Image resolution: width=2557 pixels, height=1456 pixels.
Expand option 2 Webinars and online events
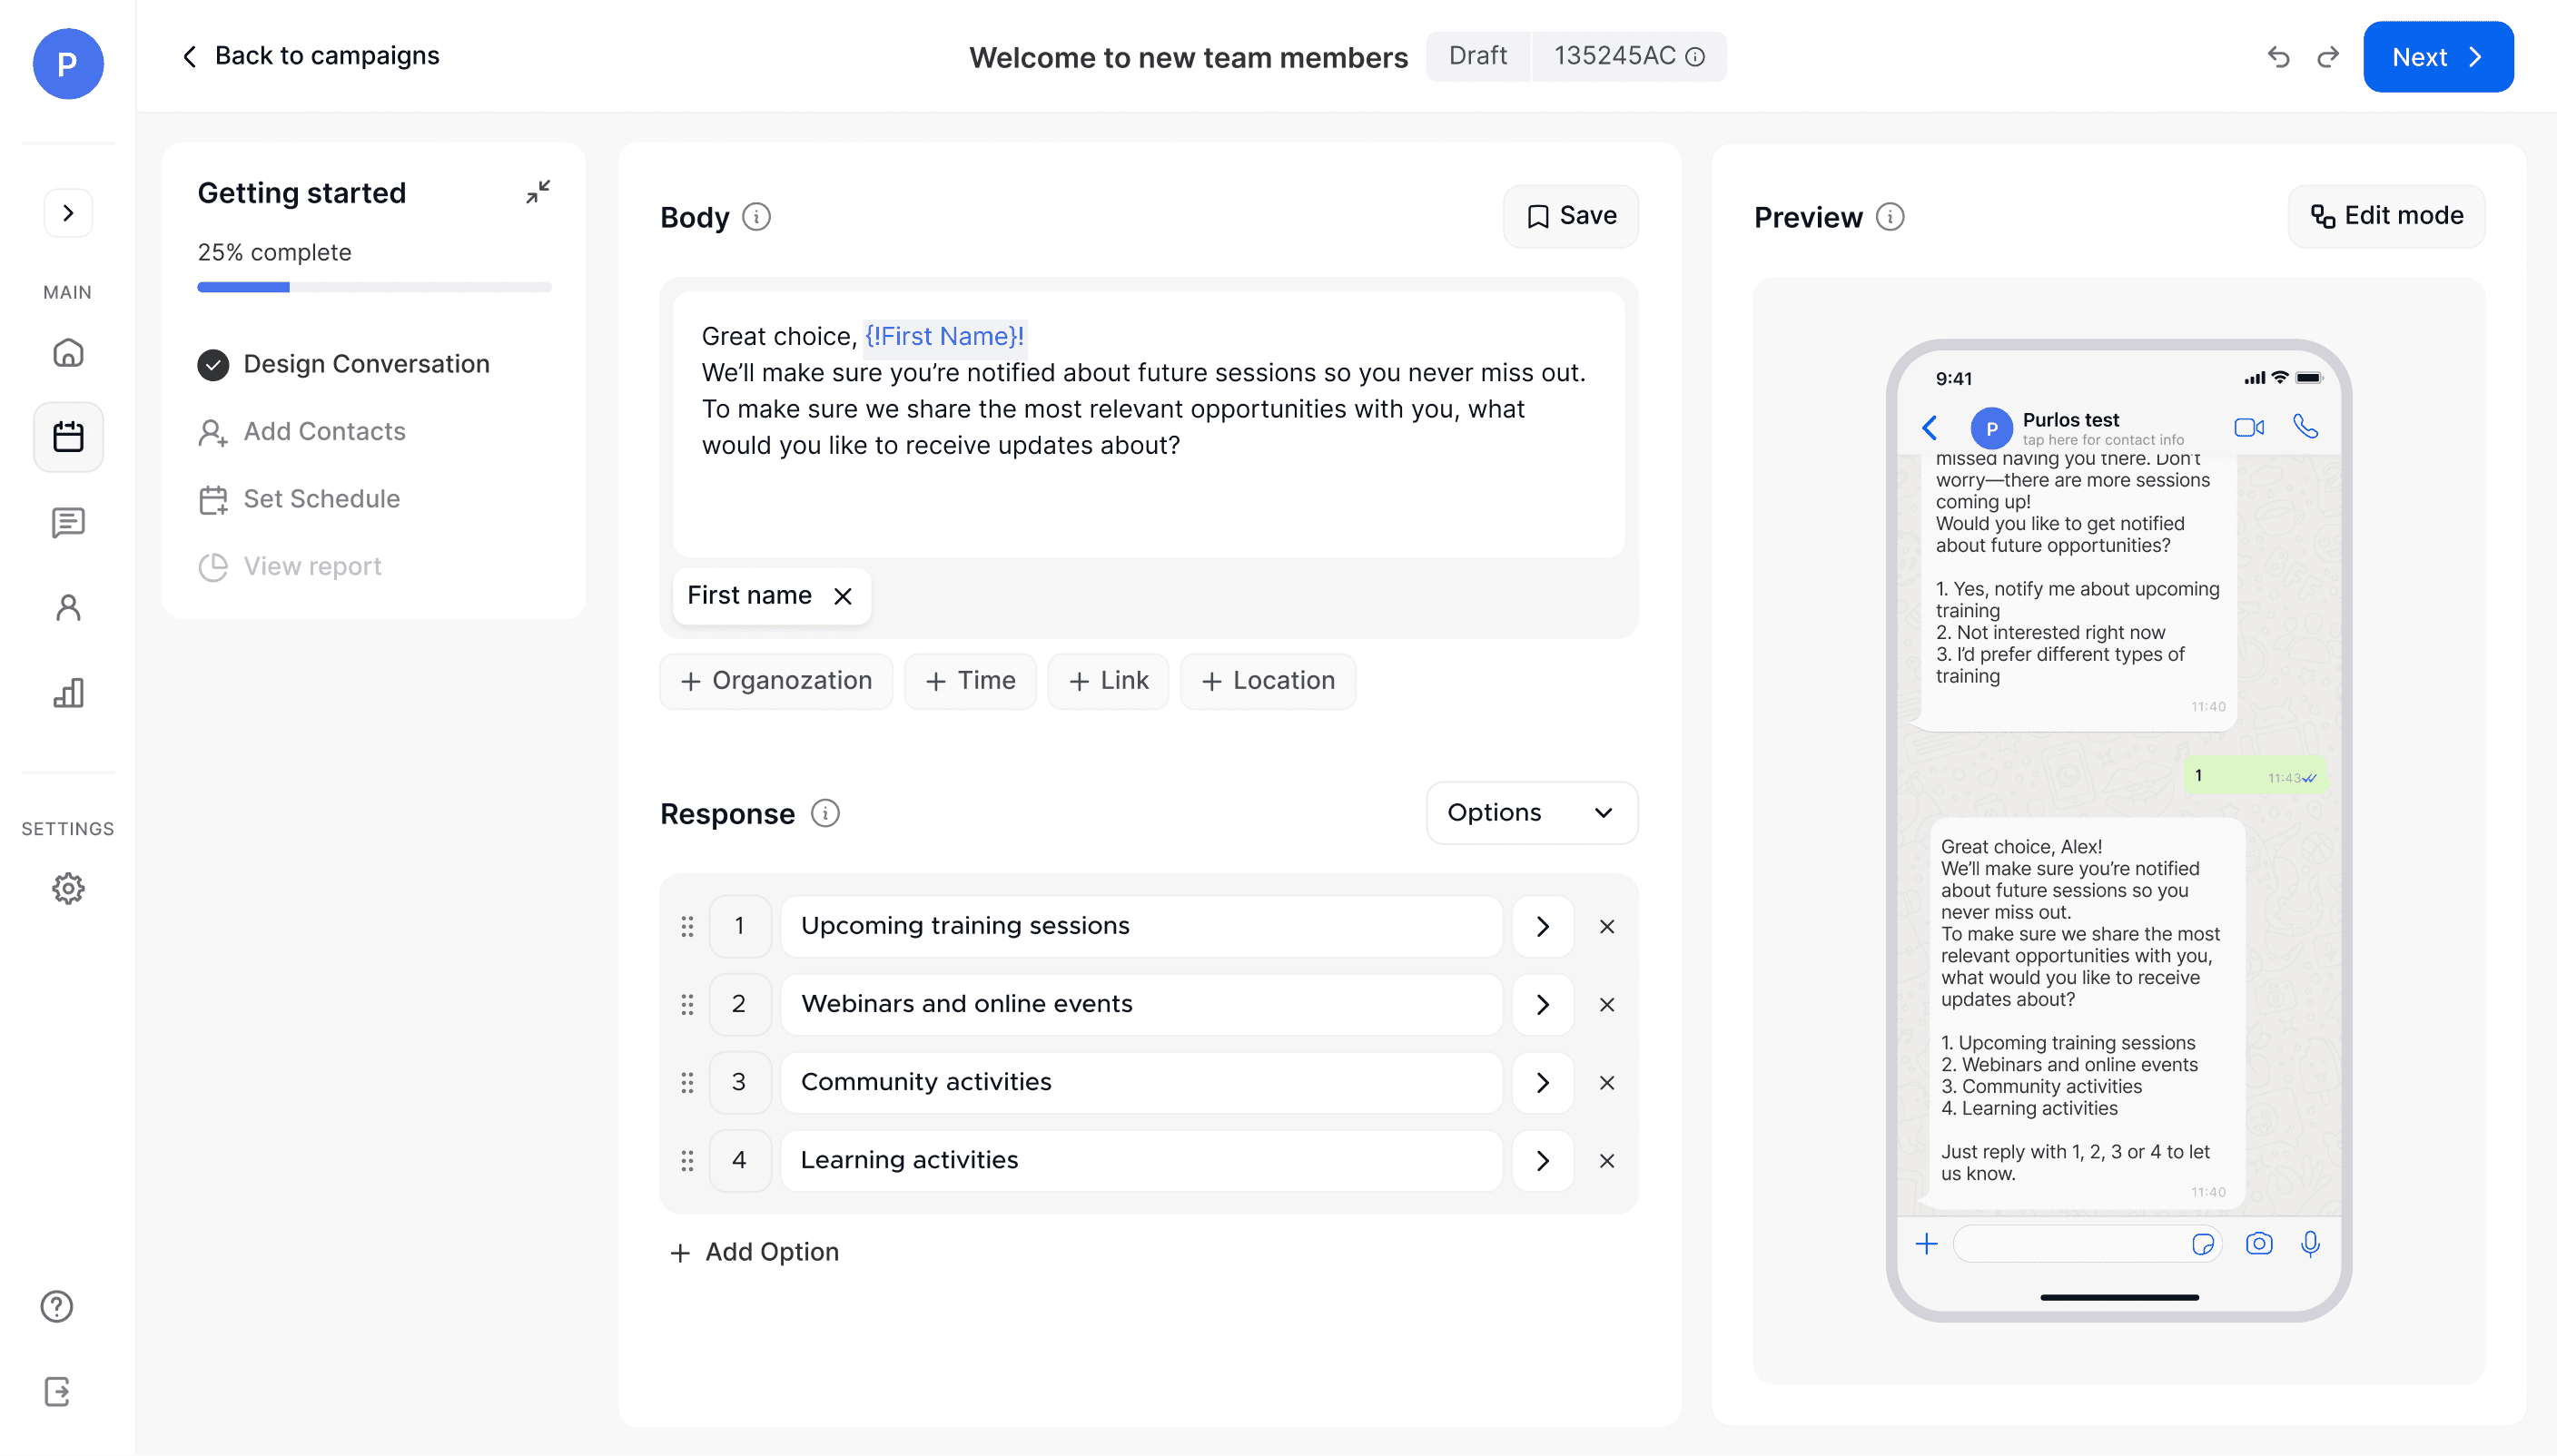[x=1543, y=1004]
